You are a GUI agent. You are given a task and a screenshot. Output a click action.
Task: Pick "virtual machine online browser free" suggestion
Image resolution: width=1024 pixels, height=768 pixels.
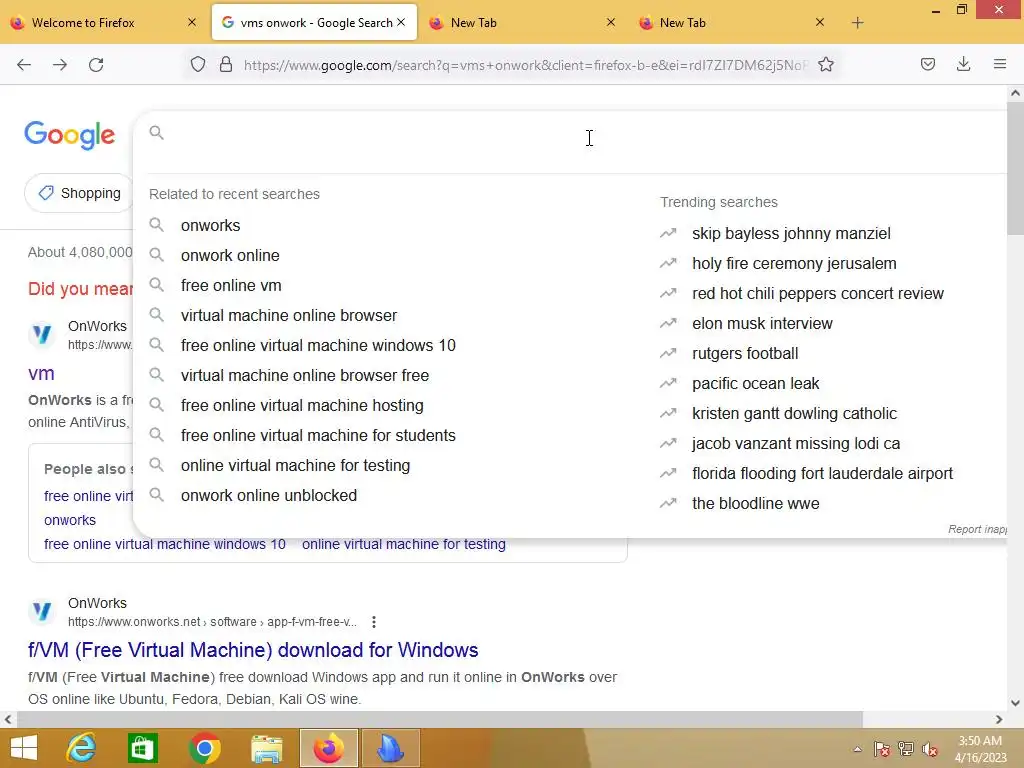305,376
